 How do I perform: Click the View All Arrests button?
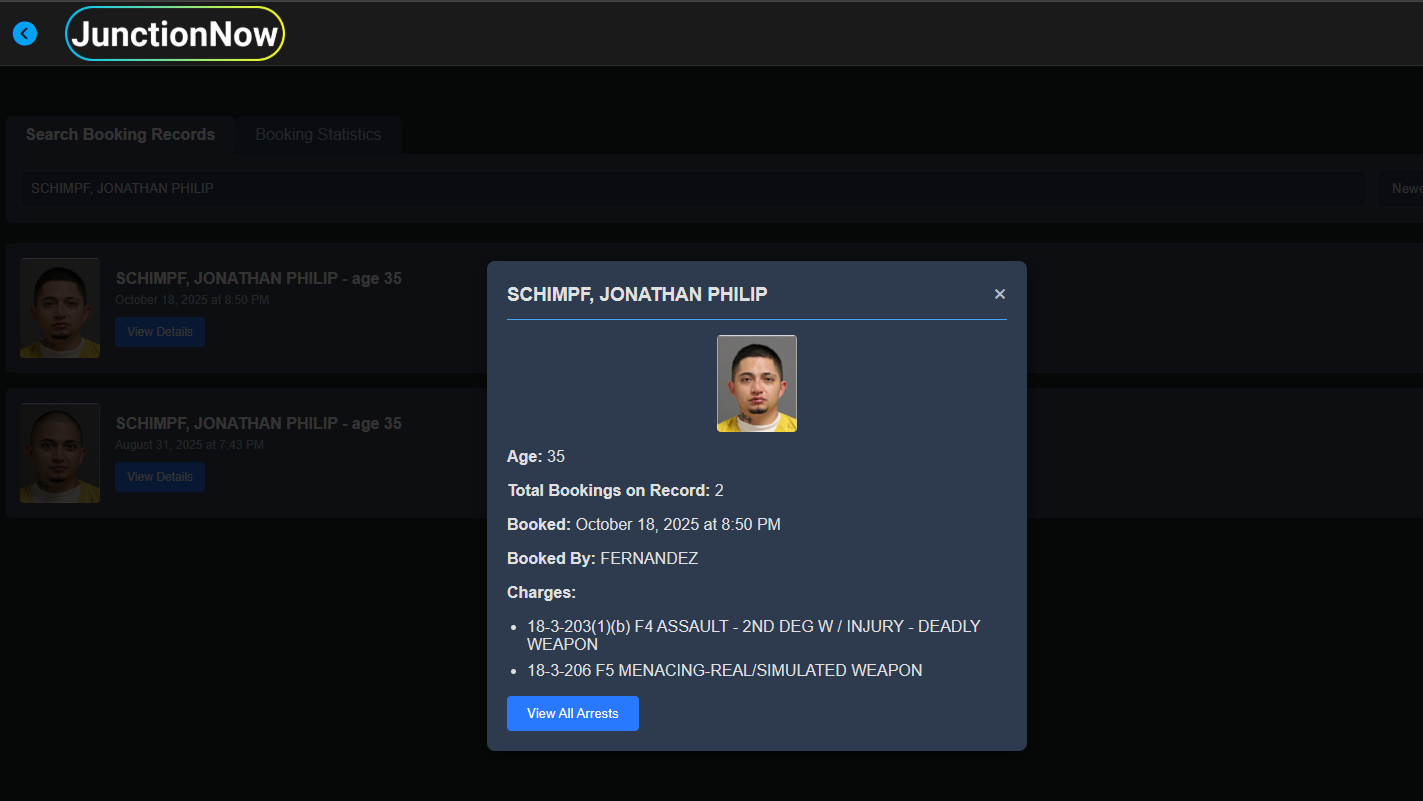(572, 714)
